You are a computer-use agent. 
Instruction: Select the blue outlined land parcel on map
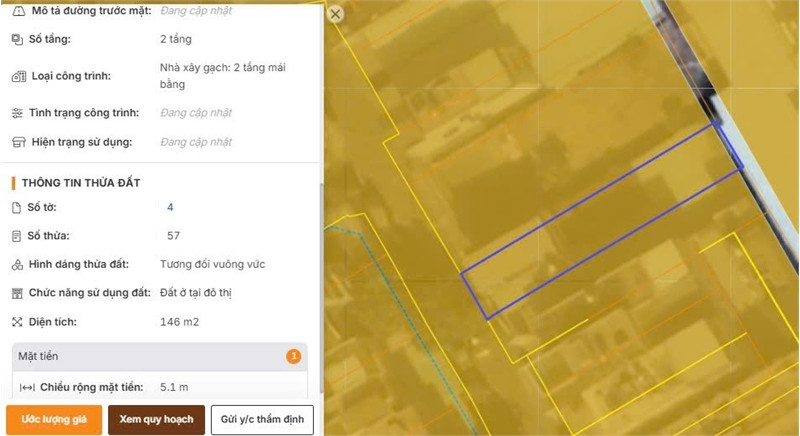click(602, 222)
